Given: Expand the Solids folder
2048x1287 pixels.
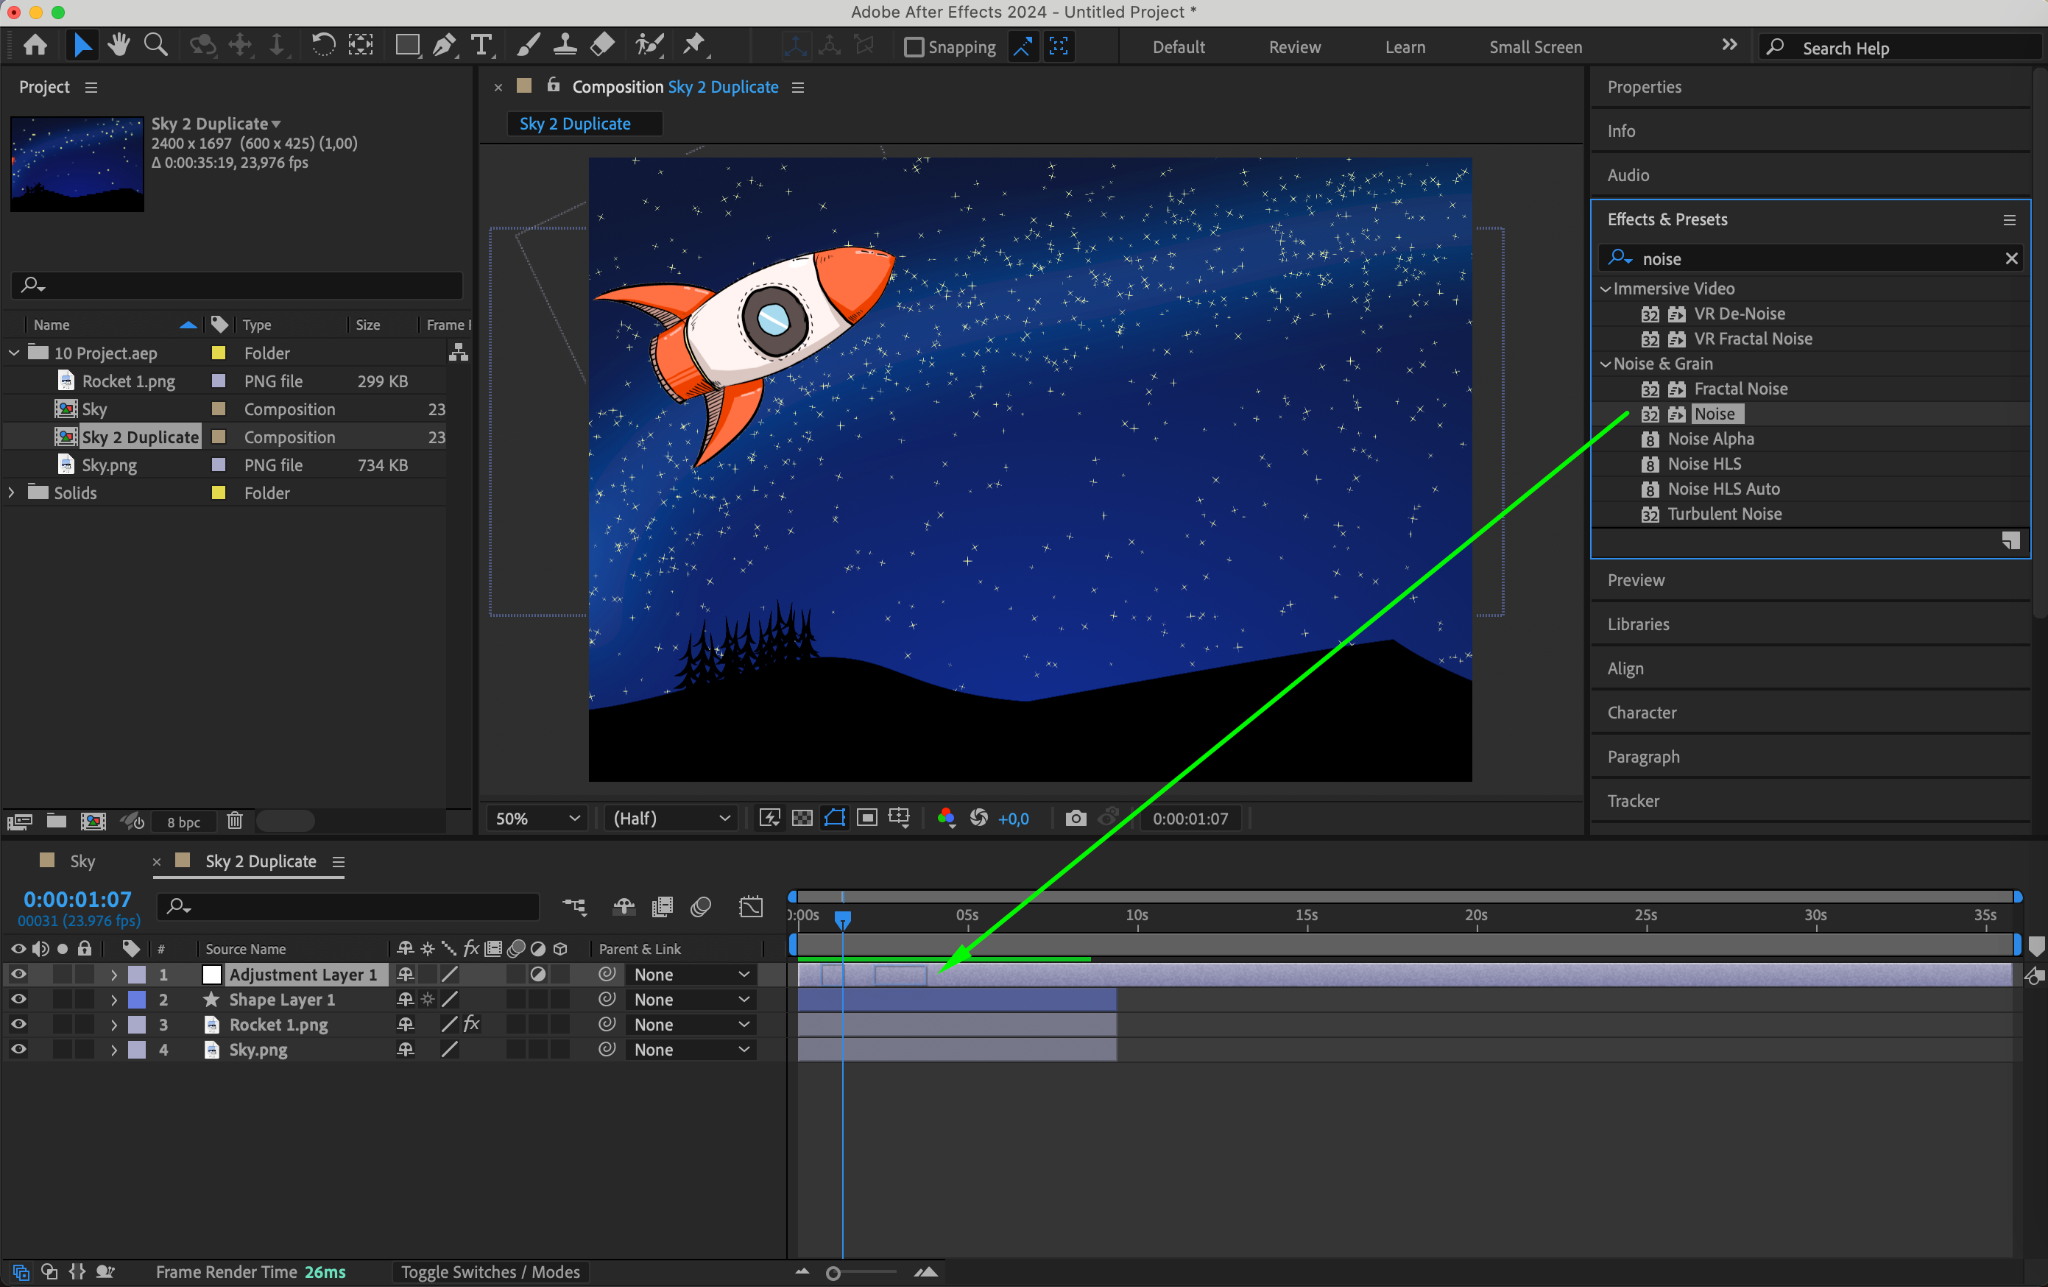Looking at the screenshot, I should pyautogui.click(x=12, y=493).
